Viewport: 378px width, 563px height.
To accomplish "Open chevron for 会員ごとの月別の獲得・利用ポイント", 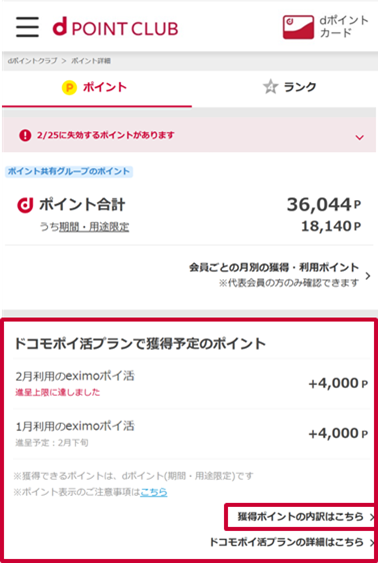I will click(x=368, y=276).
